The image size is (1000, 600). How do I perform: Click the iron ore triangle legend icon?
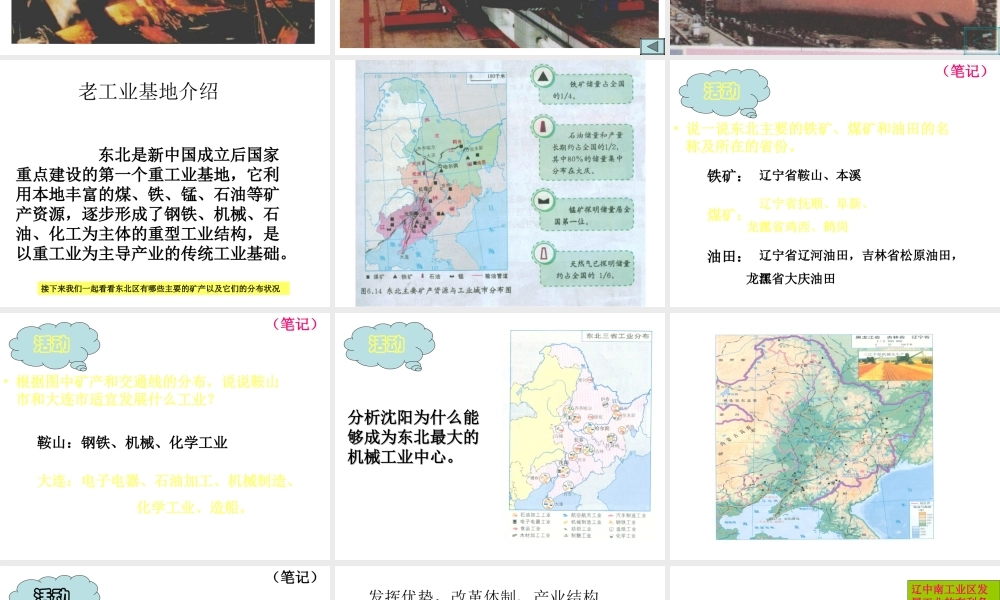pos(543,77)
